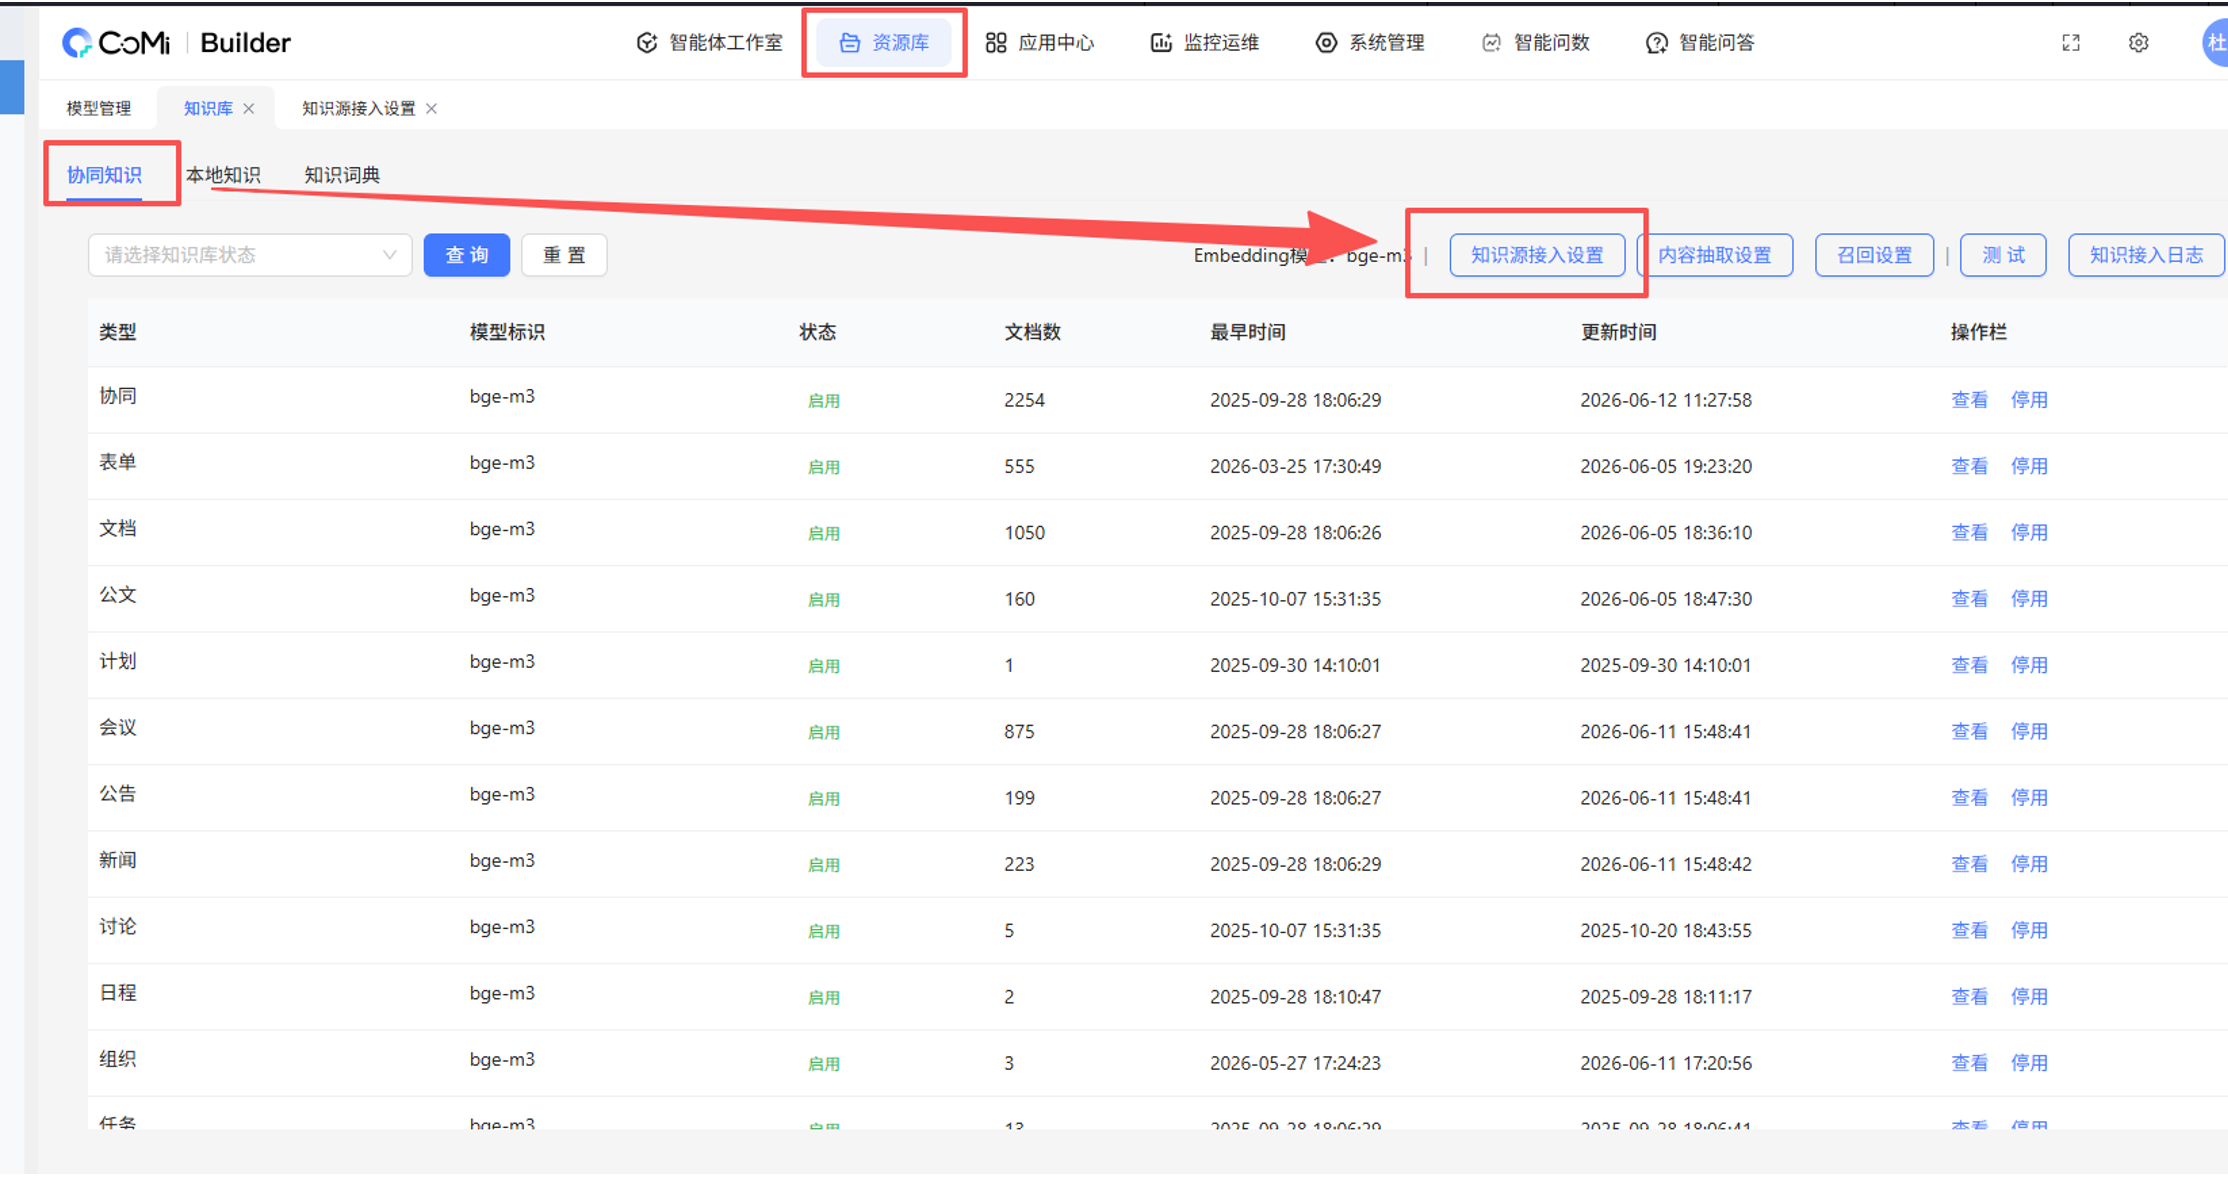Close the 知识源接入设置 page tab
The width and height of the screenshot is (2228, 1178).
click(432, 108)
